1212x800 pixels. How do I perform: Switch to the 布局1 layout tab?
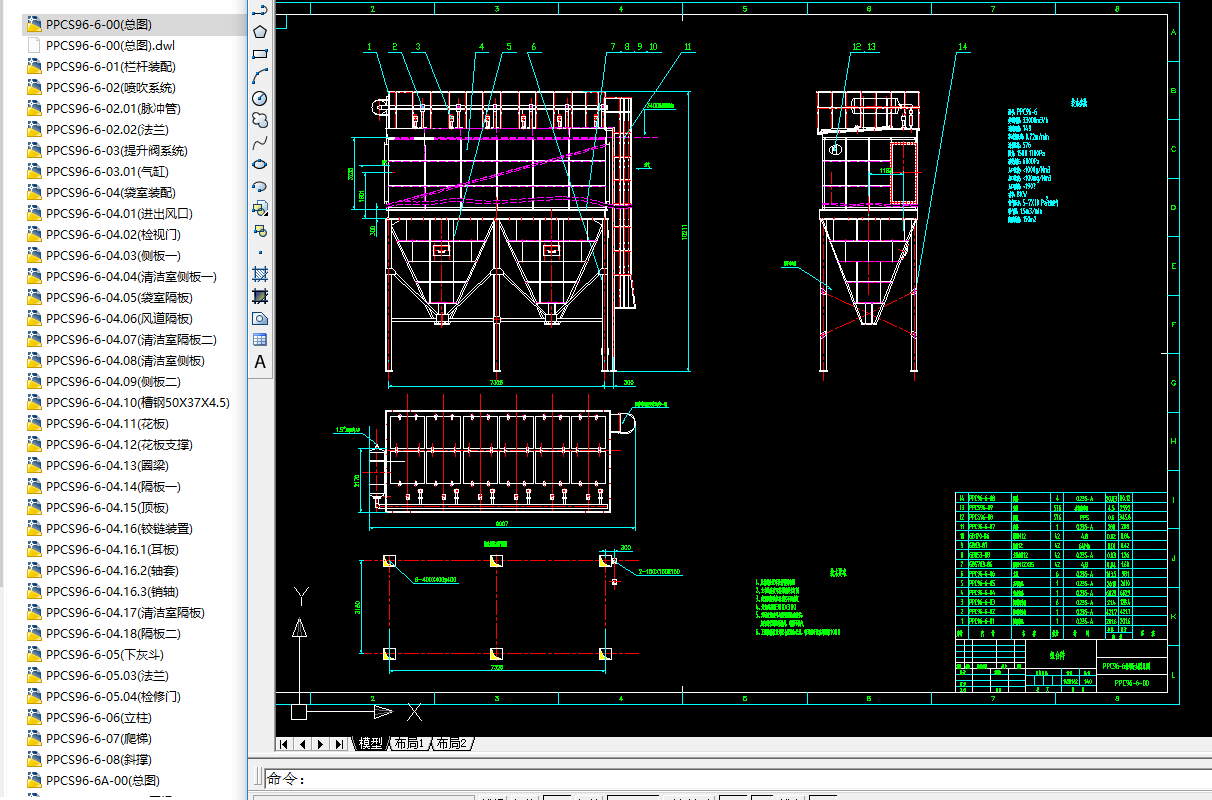click(408, 744)
